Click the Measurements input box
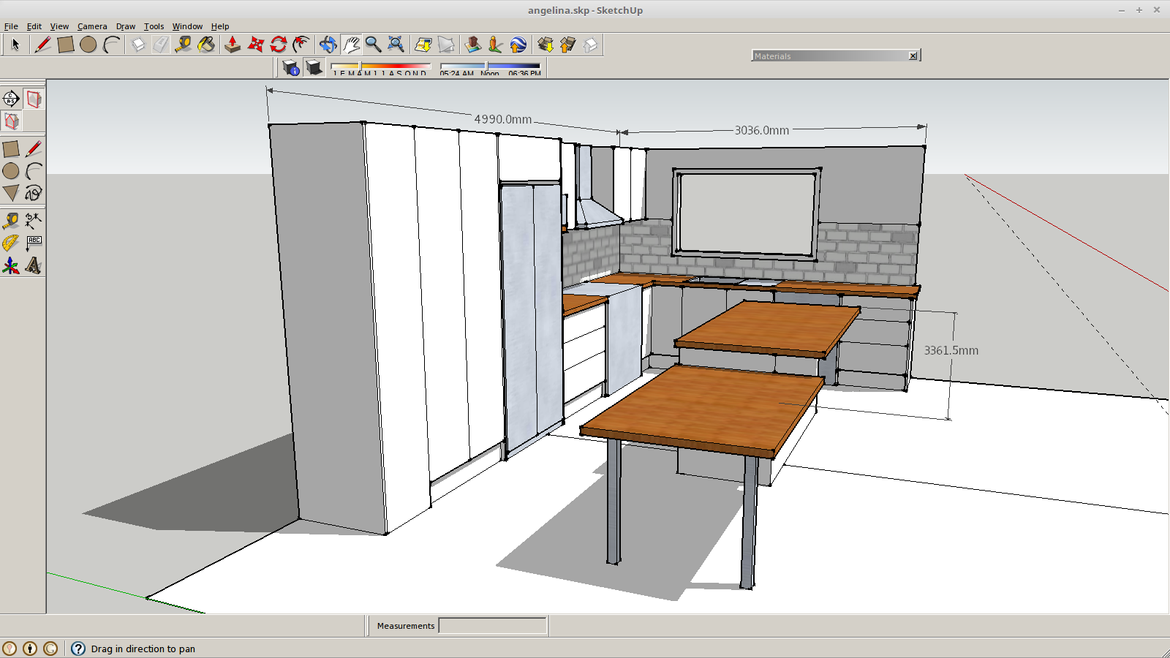 click(492, 626)
